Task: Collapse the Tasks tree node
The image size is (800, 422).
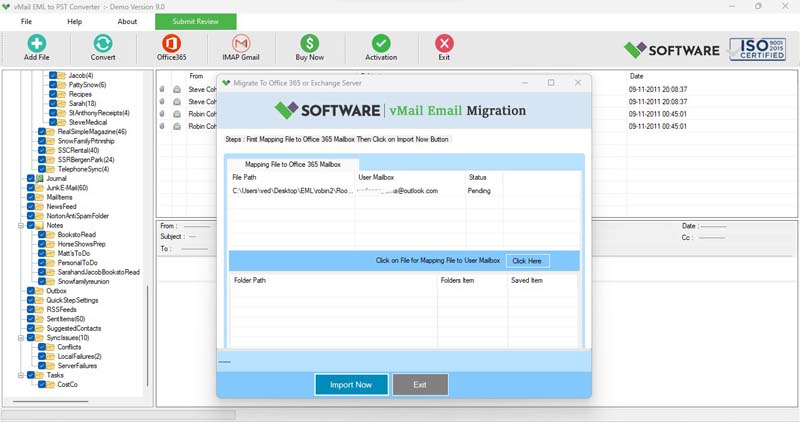Action: (x=21, y=375)
